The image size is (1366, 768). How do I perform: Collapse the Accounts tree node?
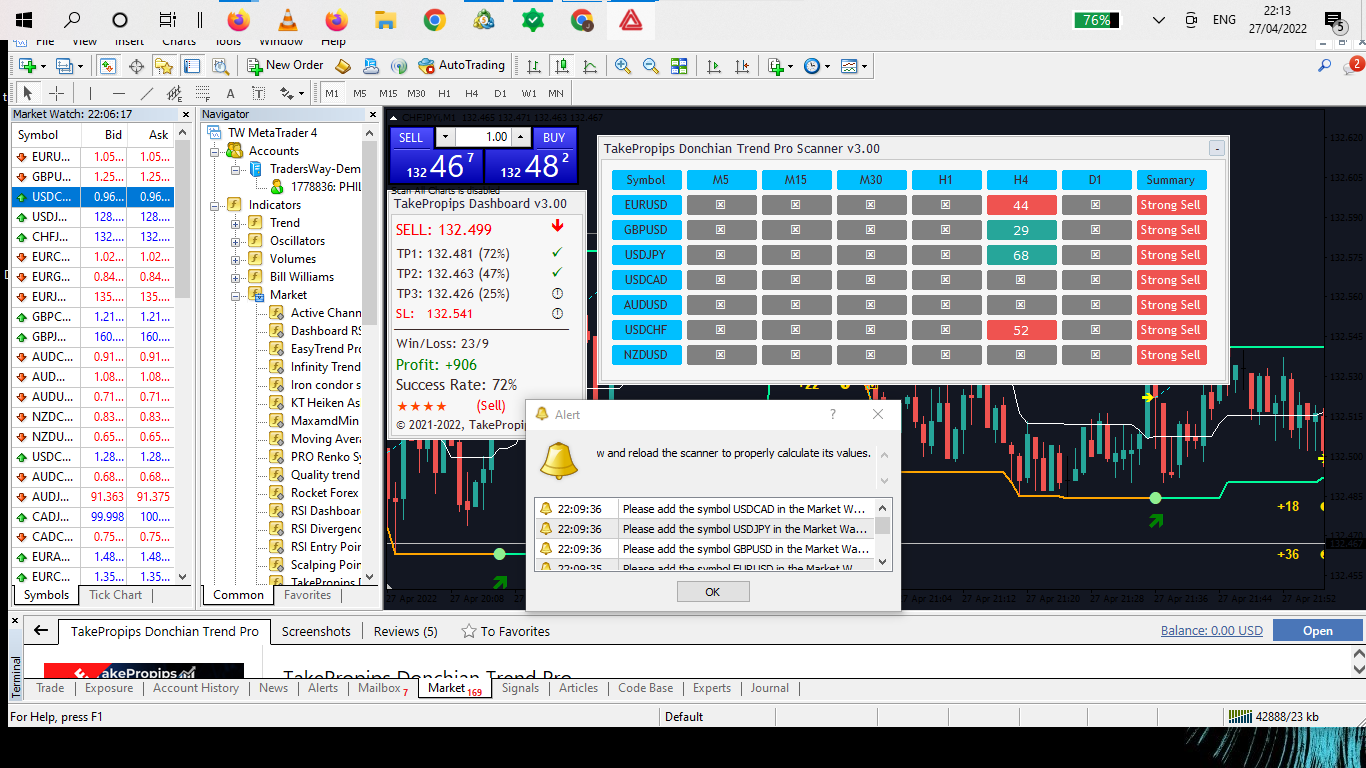click(x=213, y=151)
